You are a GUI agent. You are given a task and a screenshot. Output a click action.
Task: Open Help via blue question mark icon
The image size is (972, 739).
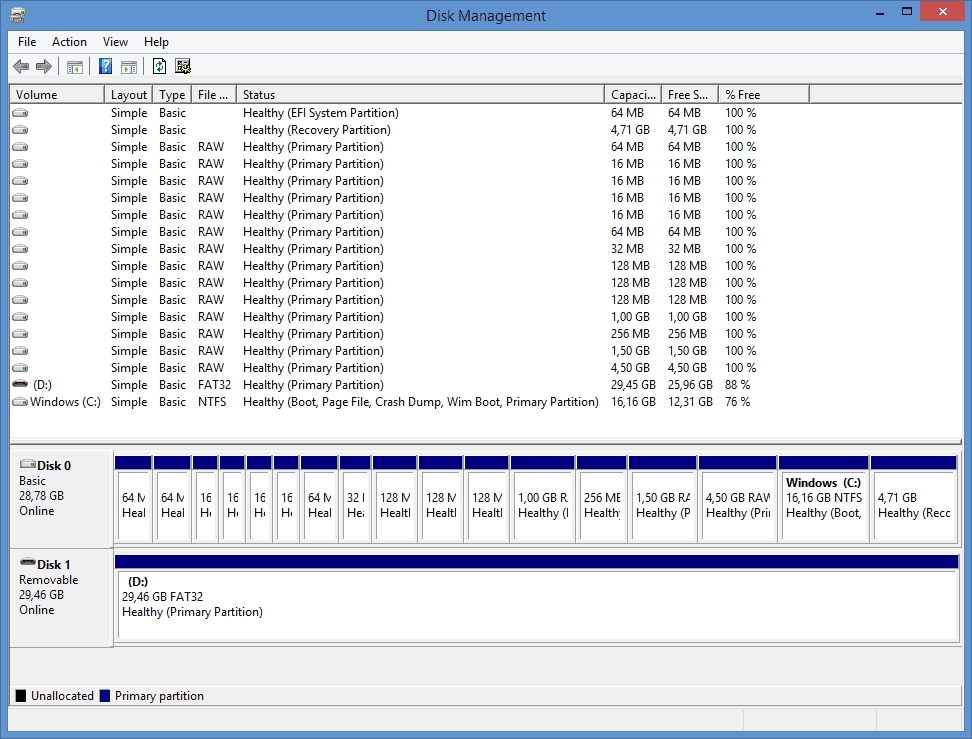point(105,67)
